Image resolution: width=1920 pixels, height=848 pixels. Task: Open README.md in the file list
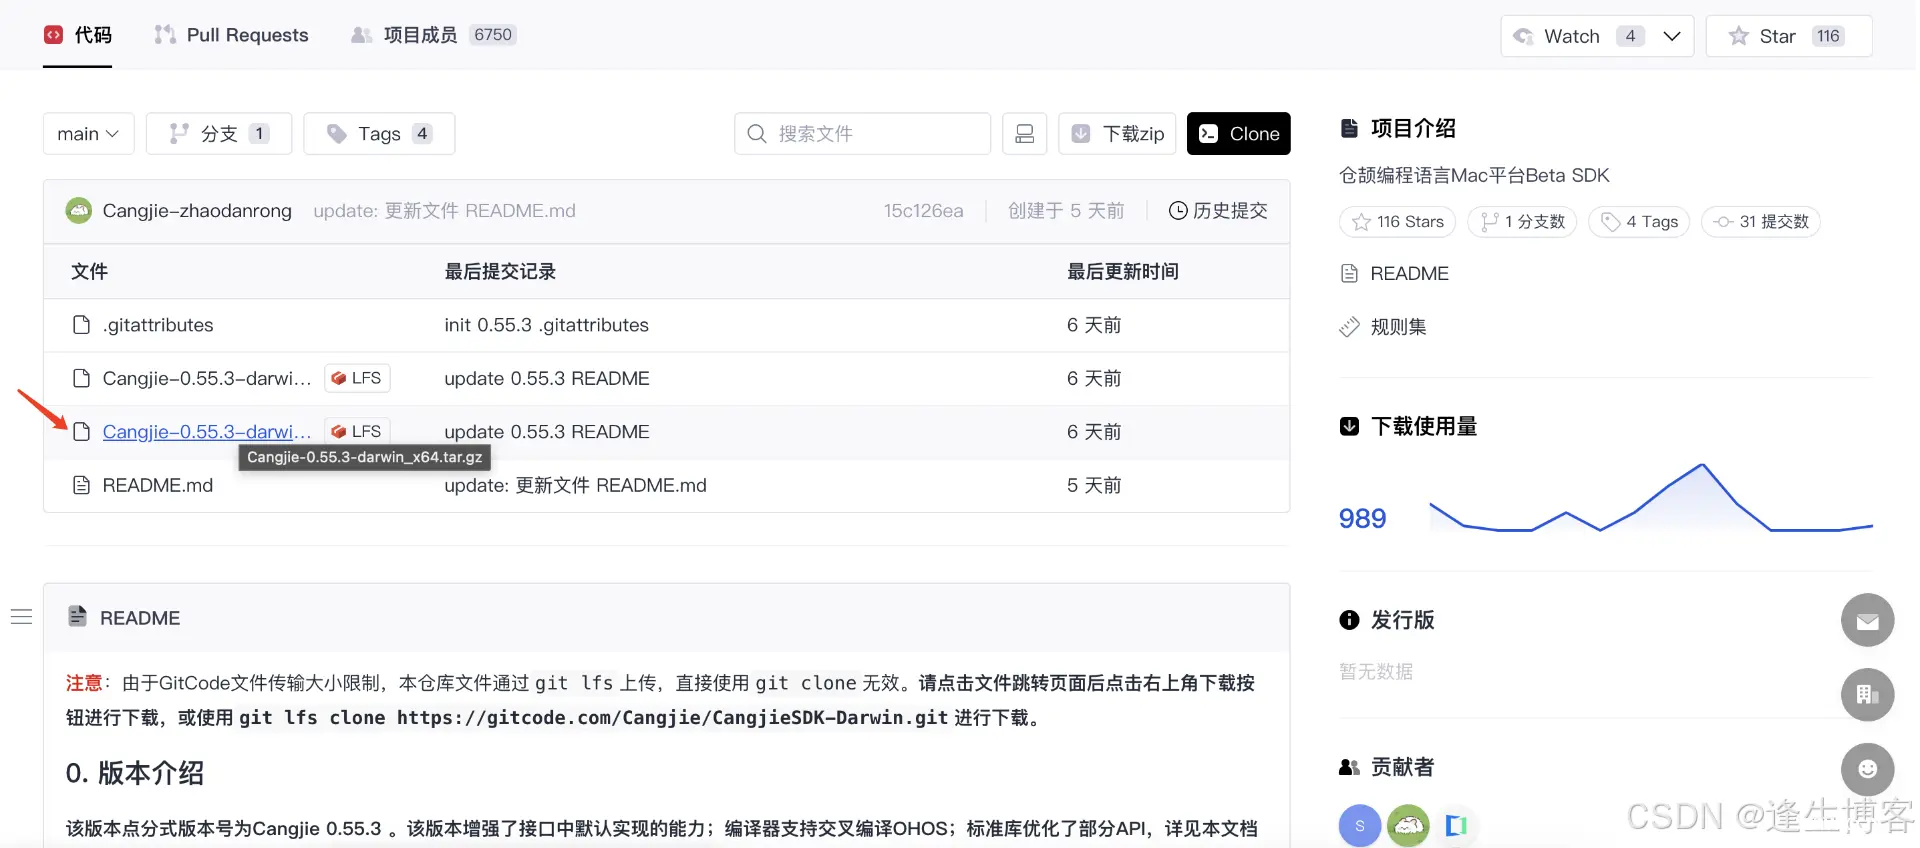coord(158,485)
